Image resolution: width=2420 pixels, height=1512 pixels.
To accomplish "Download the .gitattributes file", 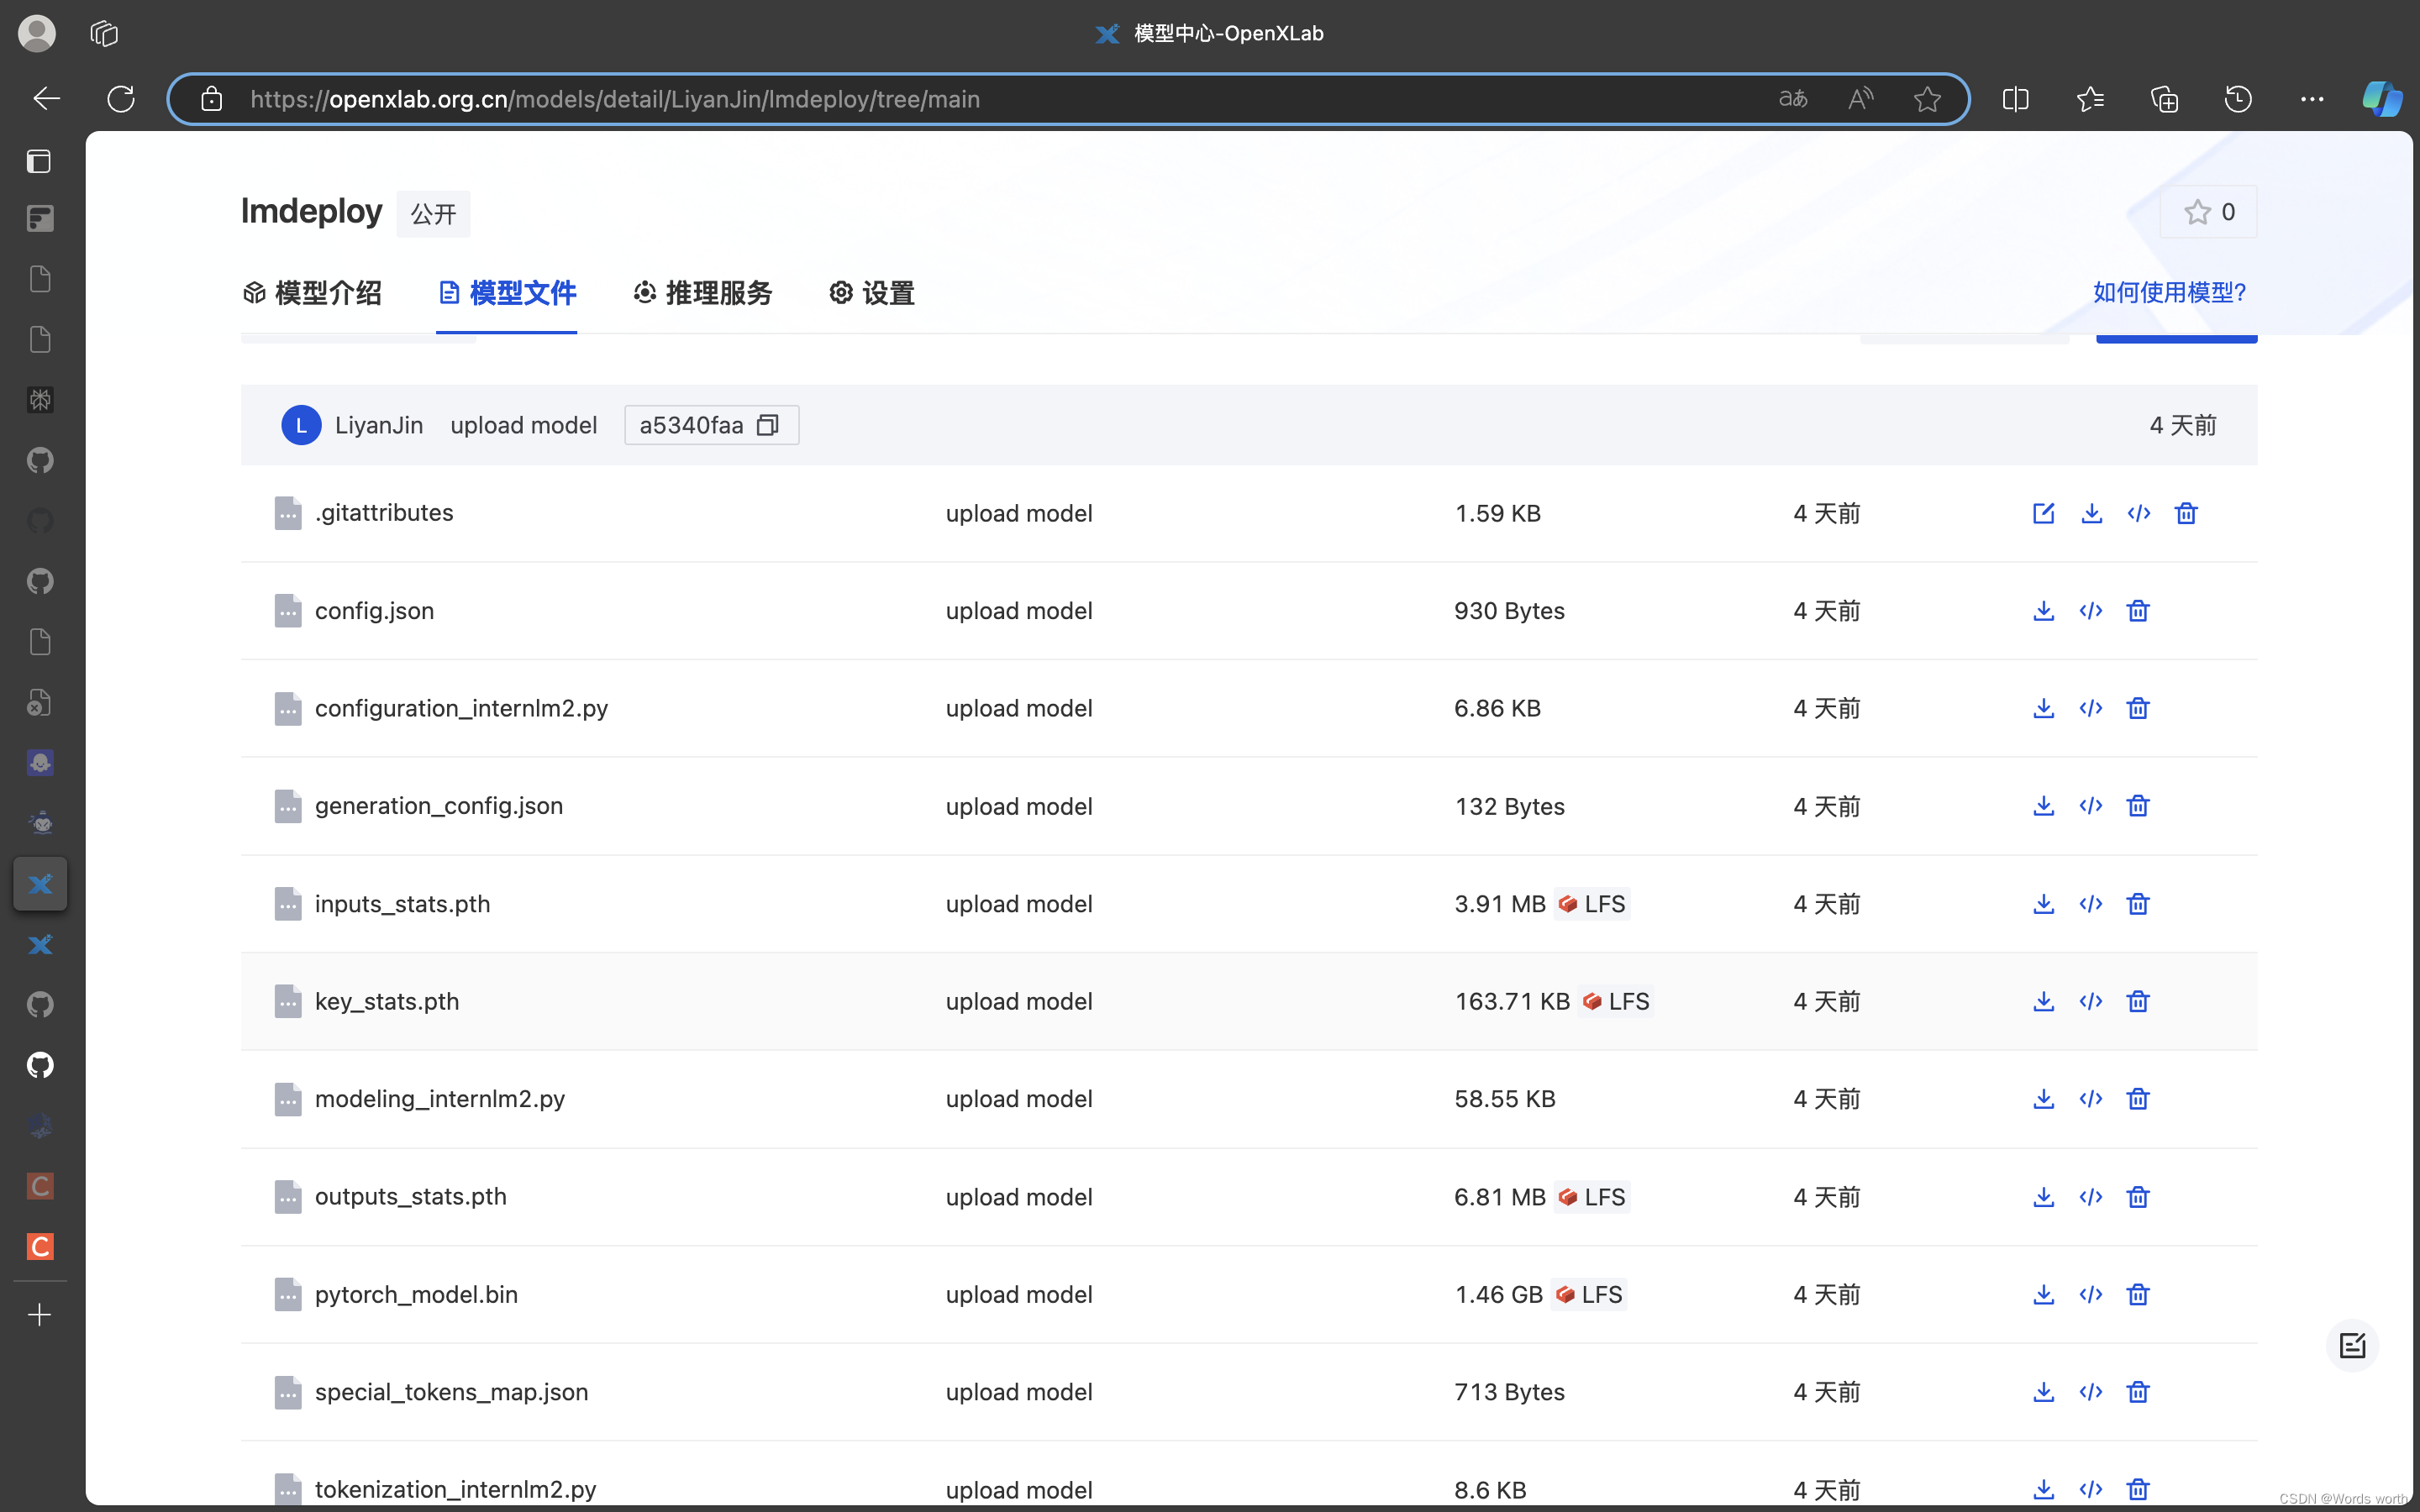I will [x=2091, y=513].
